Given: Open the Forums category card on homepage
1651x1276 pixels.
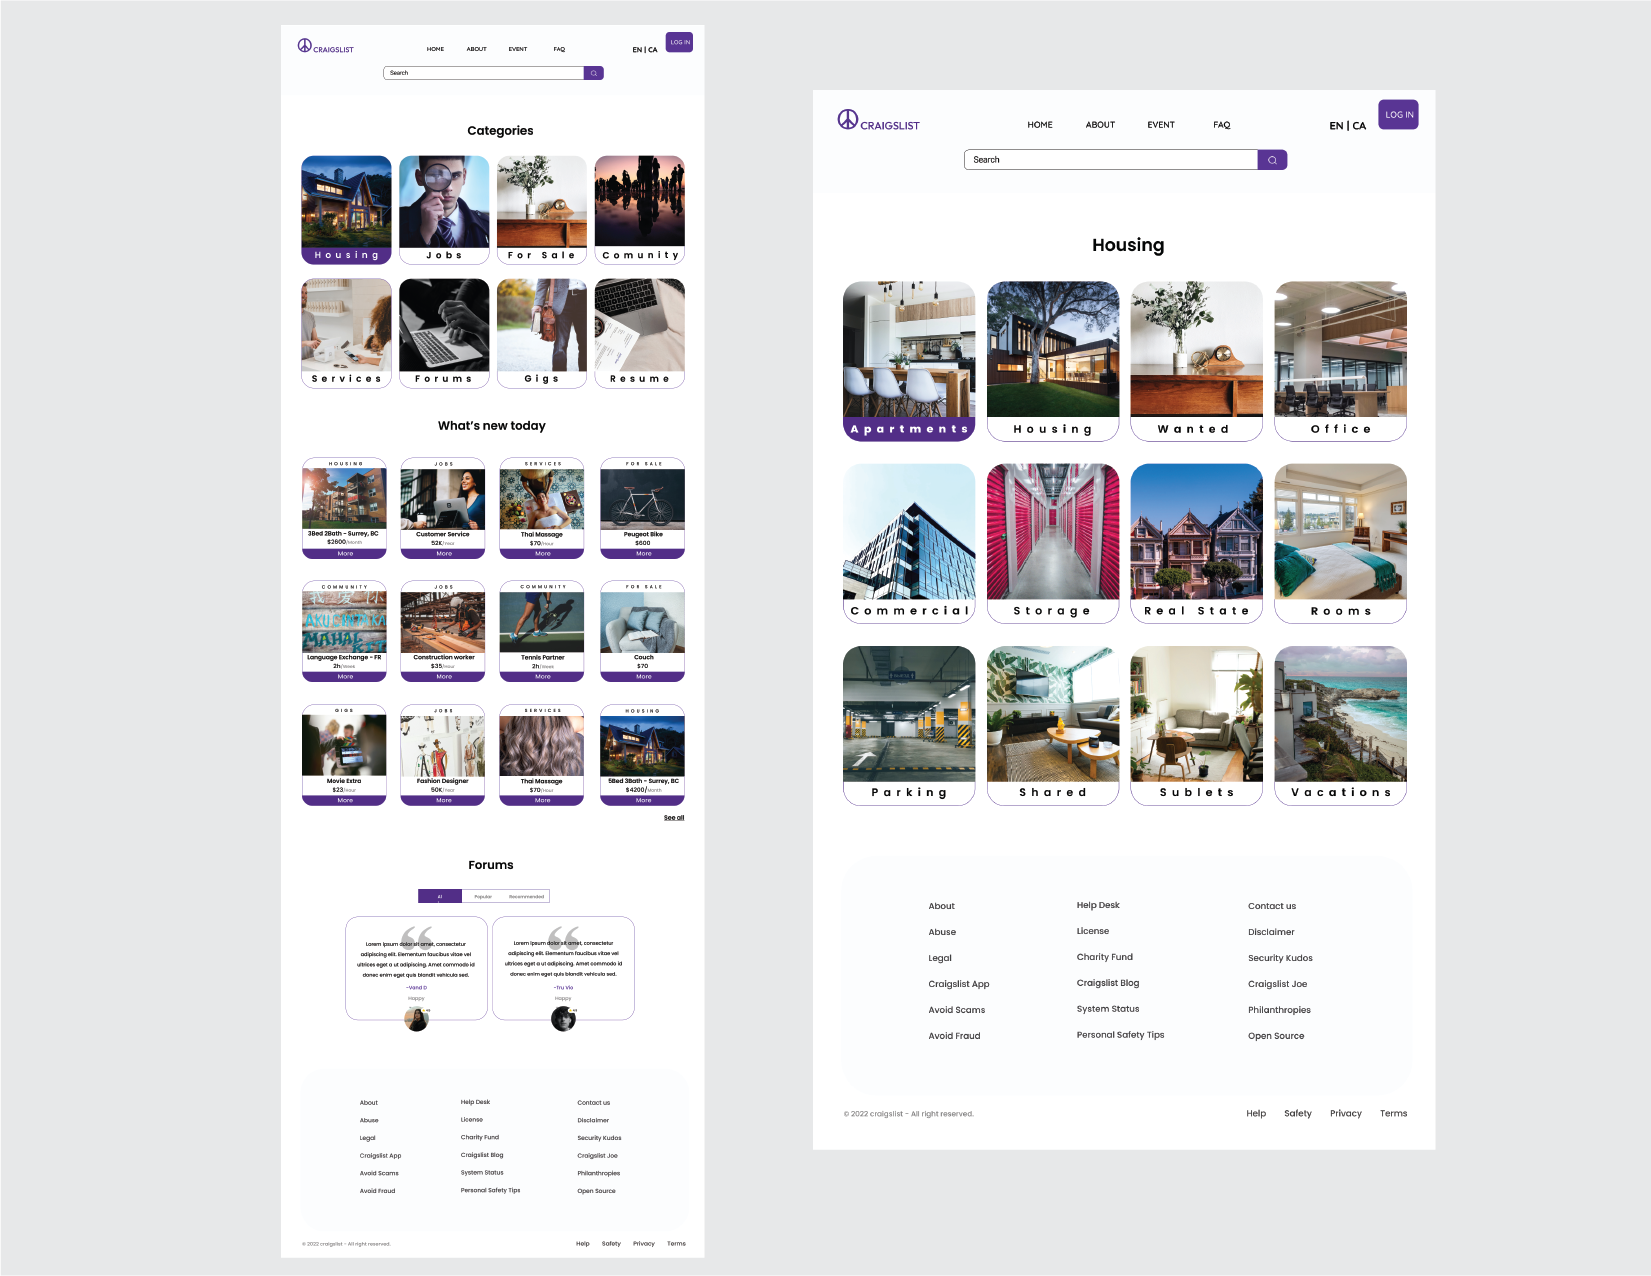Looking at the screenshot, I should click(x=444, y=333).
